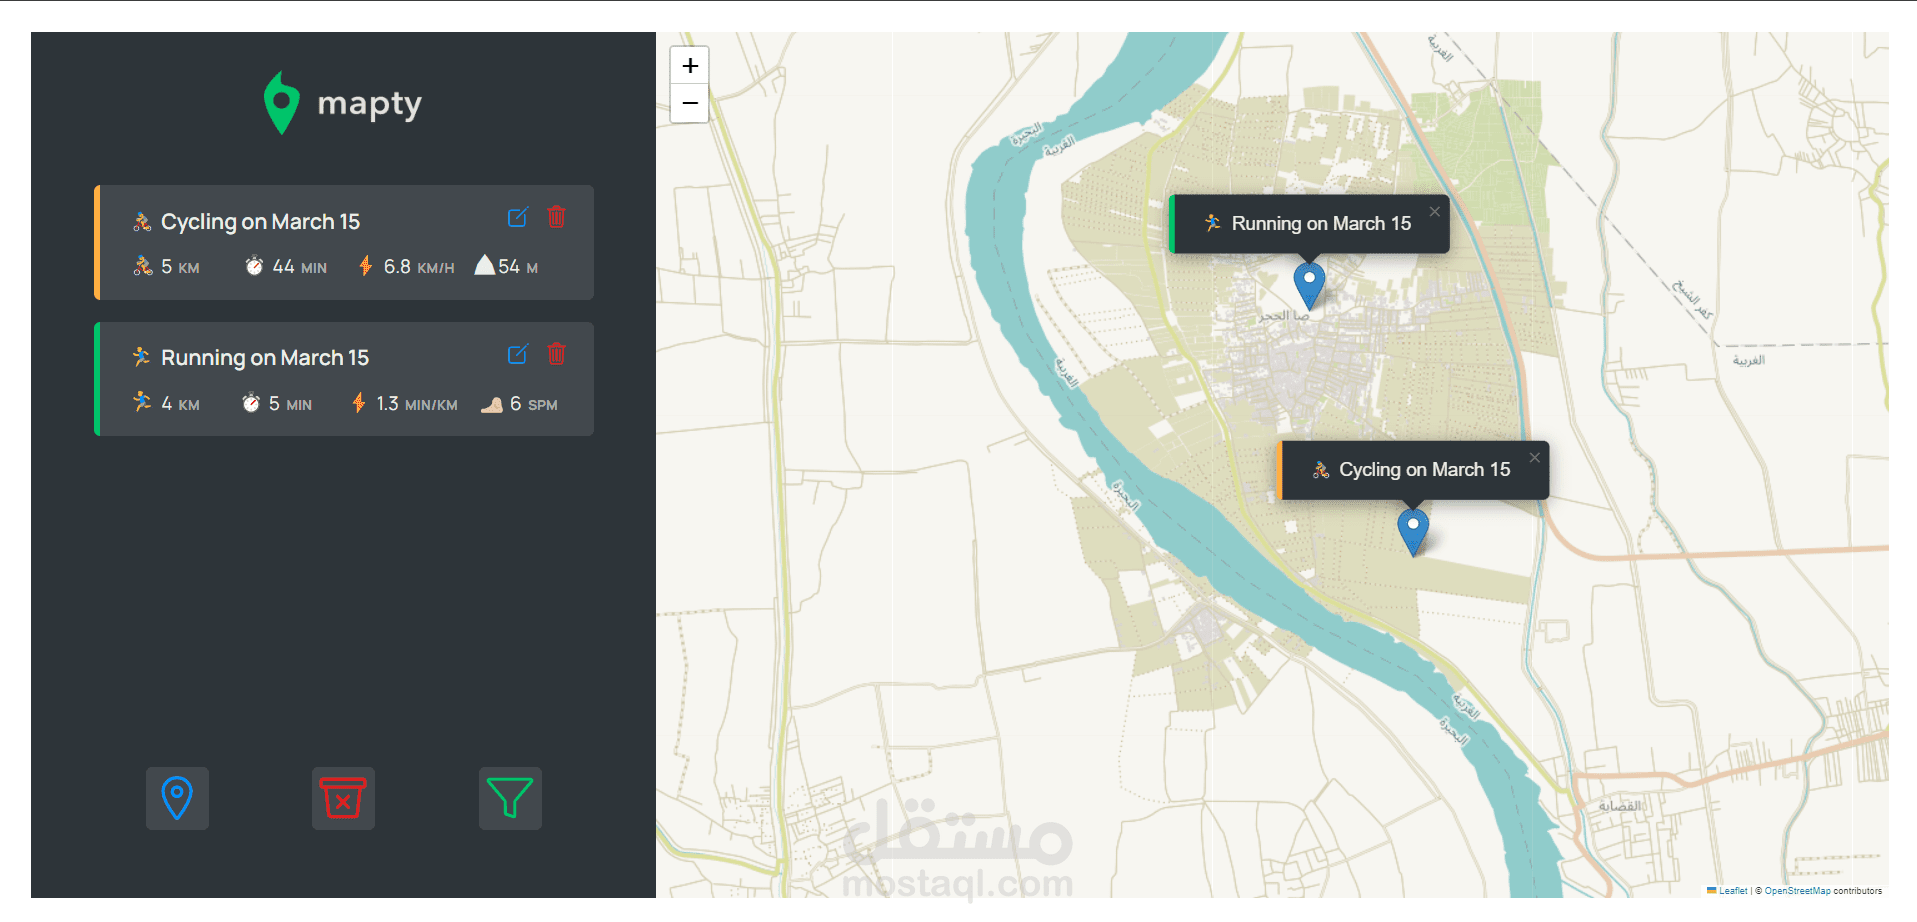Delete the Running on March 15 workout

click(557, 354)
